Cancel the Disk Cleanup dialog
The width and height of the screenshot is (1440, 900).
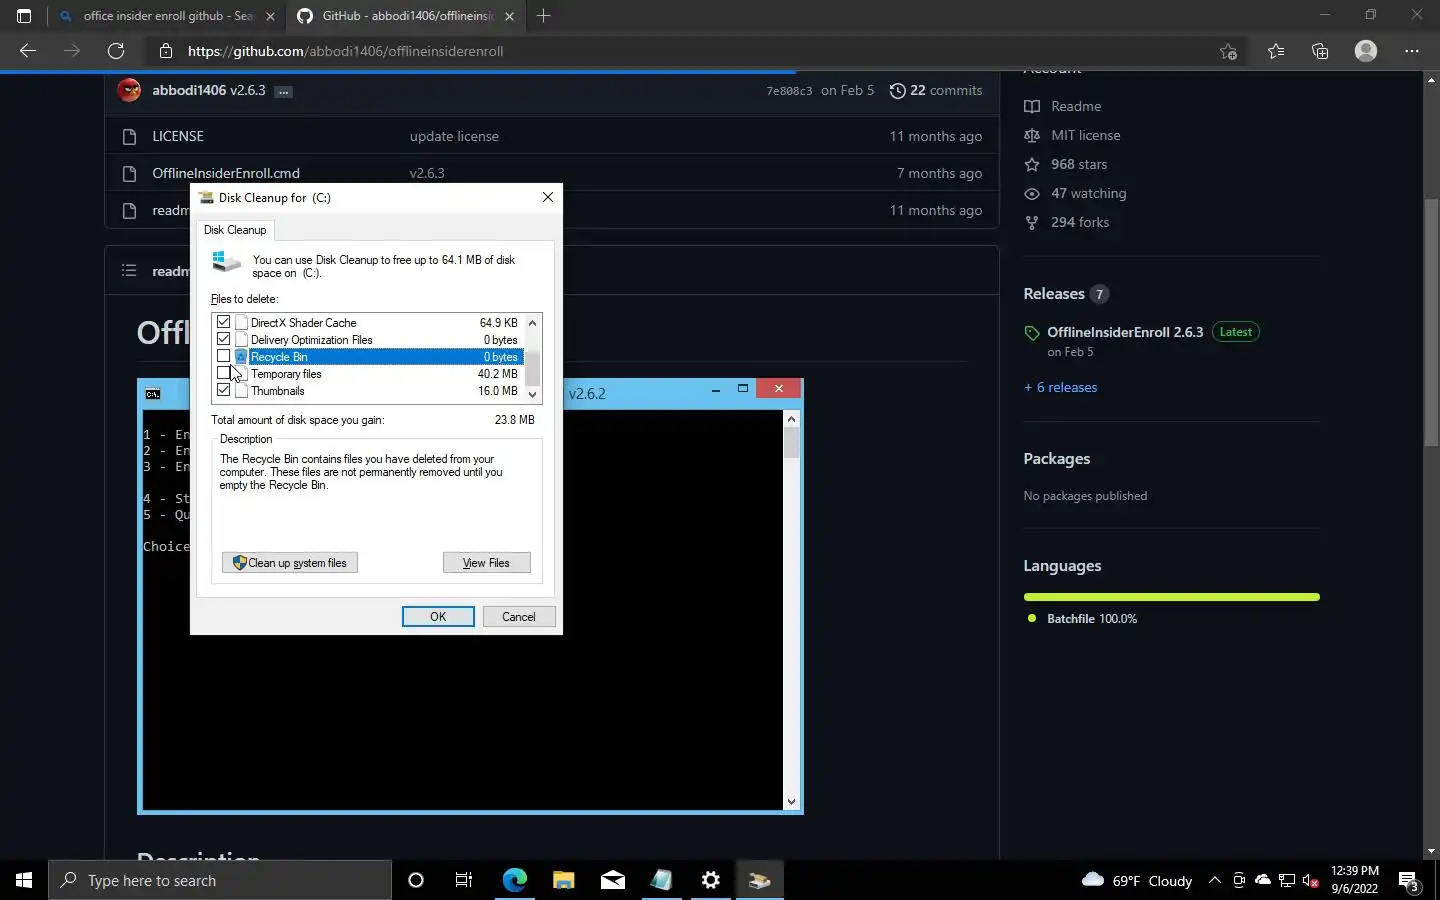click(519, 617)
